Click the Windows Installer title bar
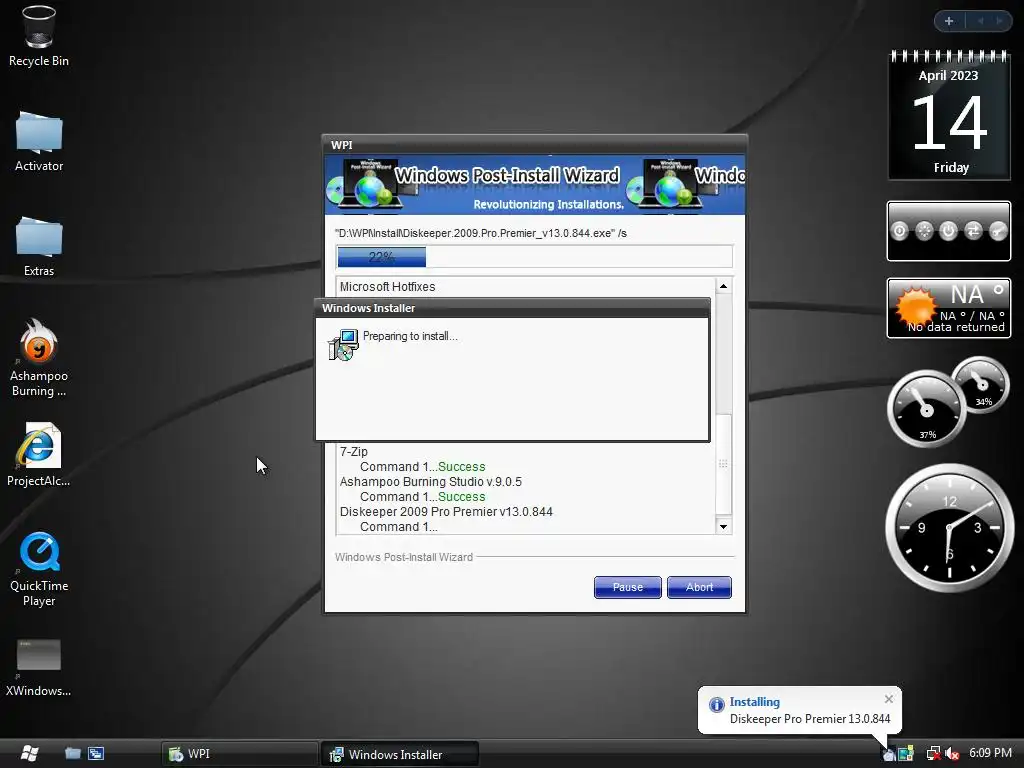 tap(512, 308)
